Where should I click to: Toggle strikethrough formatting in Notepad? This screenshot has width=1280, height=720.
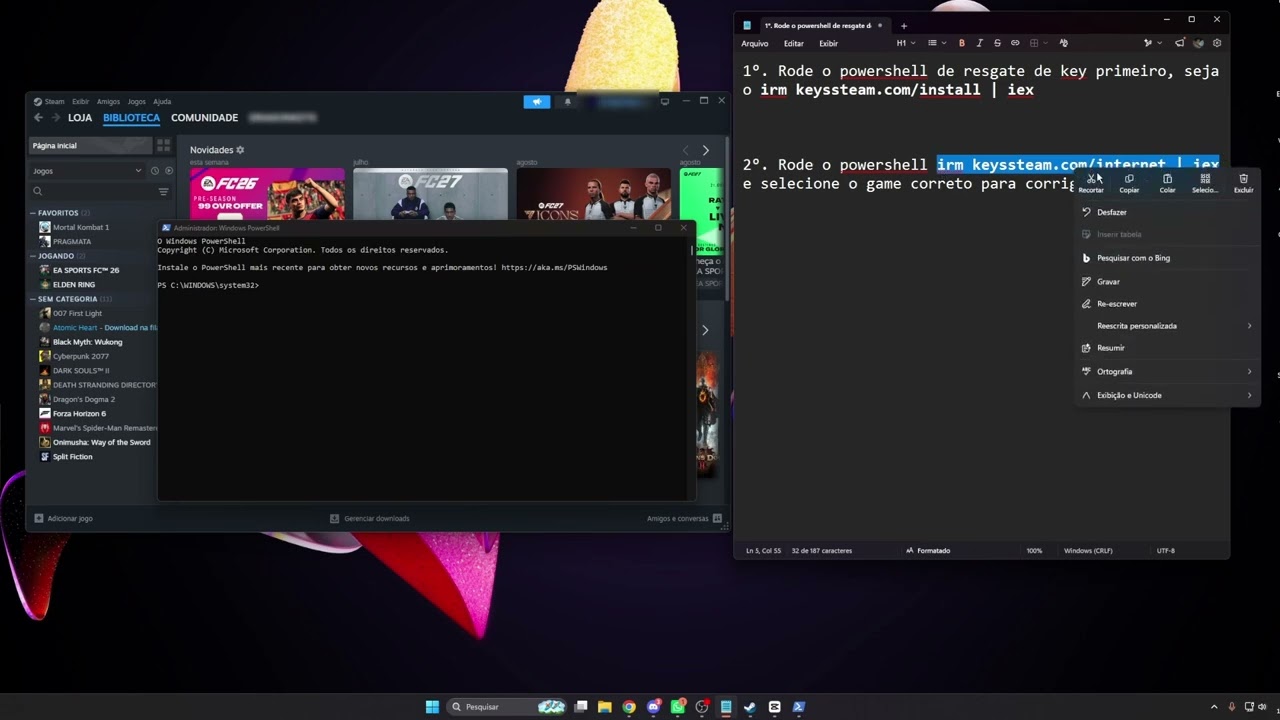[x=997, y=43]
